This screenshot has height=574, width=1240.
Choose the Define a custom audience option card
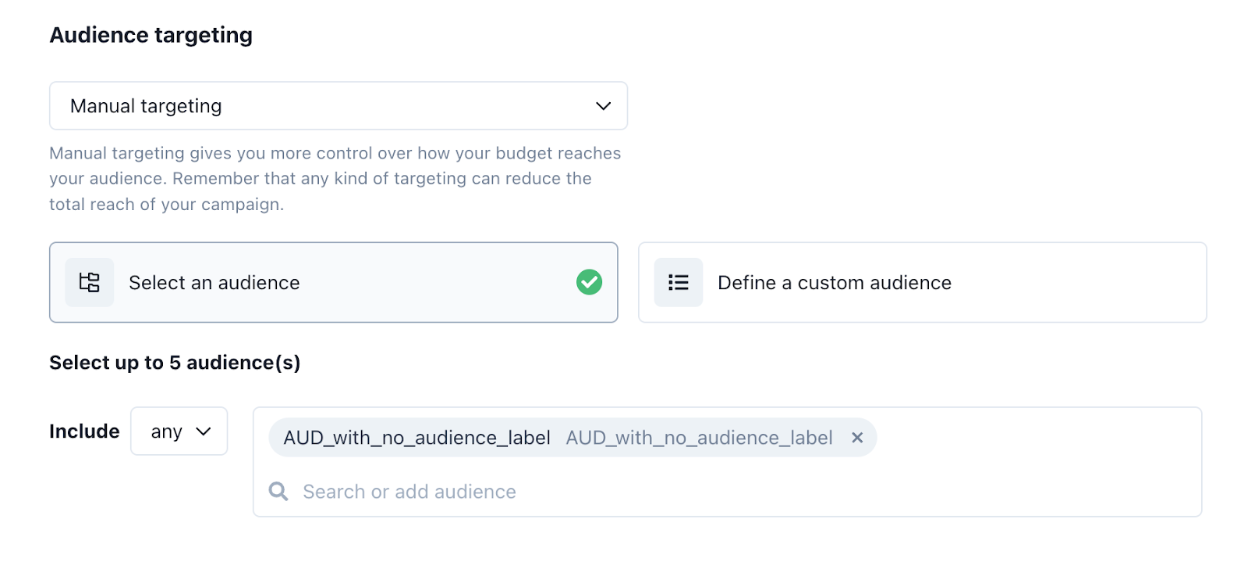pyautogui.click(x=922, y=282)
